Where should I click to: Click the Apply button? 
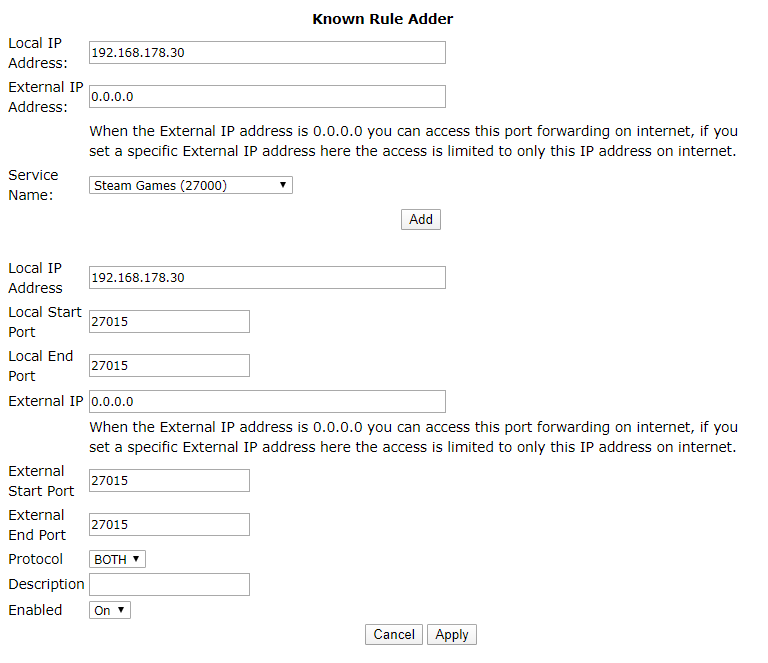click(452, 634)
